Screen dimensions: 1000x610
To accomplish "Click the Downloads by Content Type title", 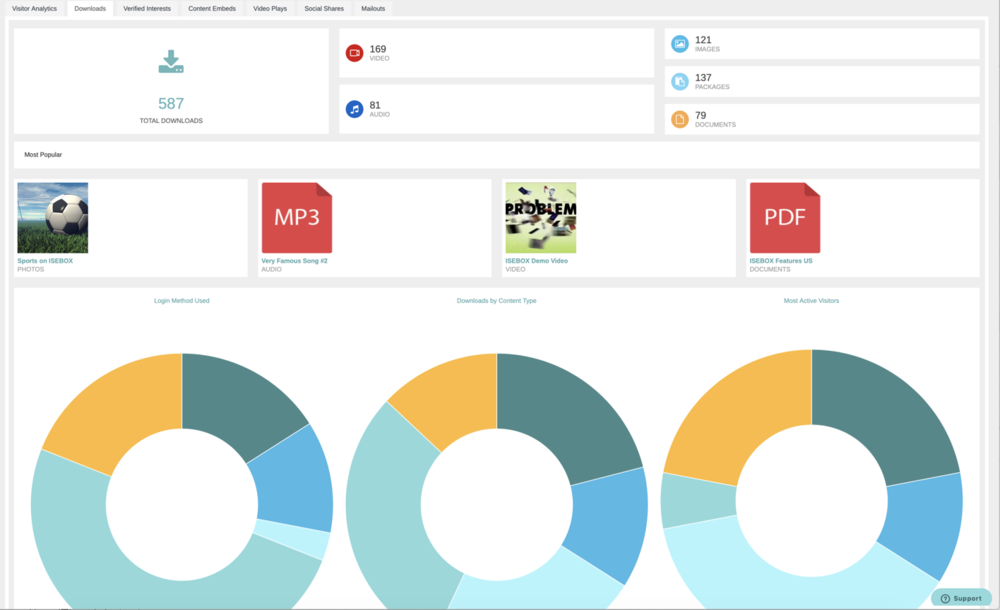I will pyautogui.click(x=497, y=301).
